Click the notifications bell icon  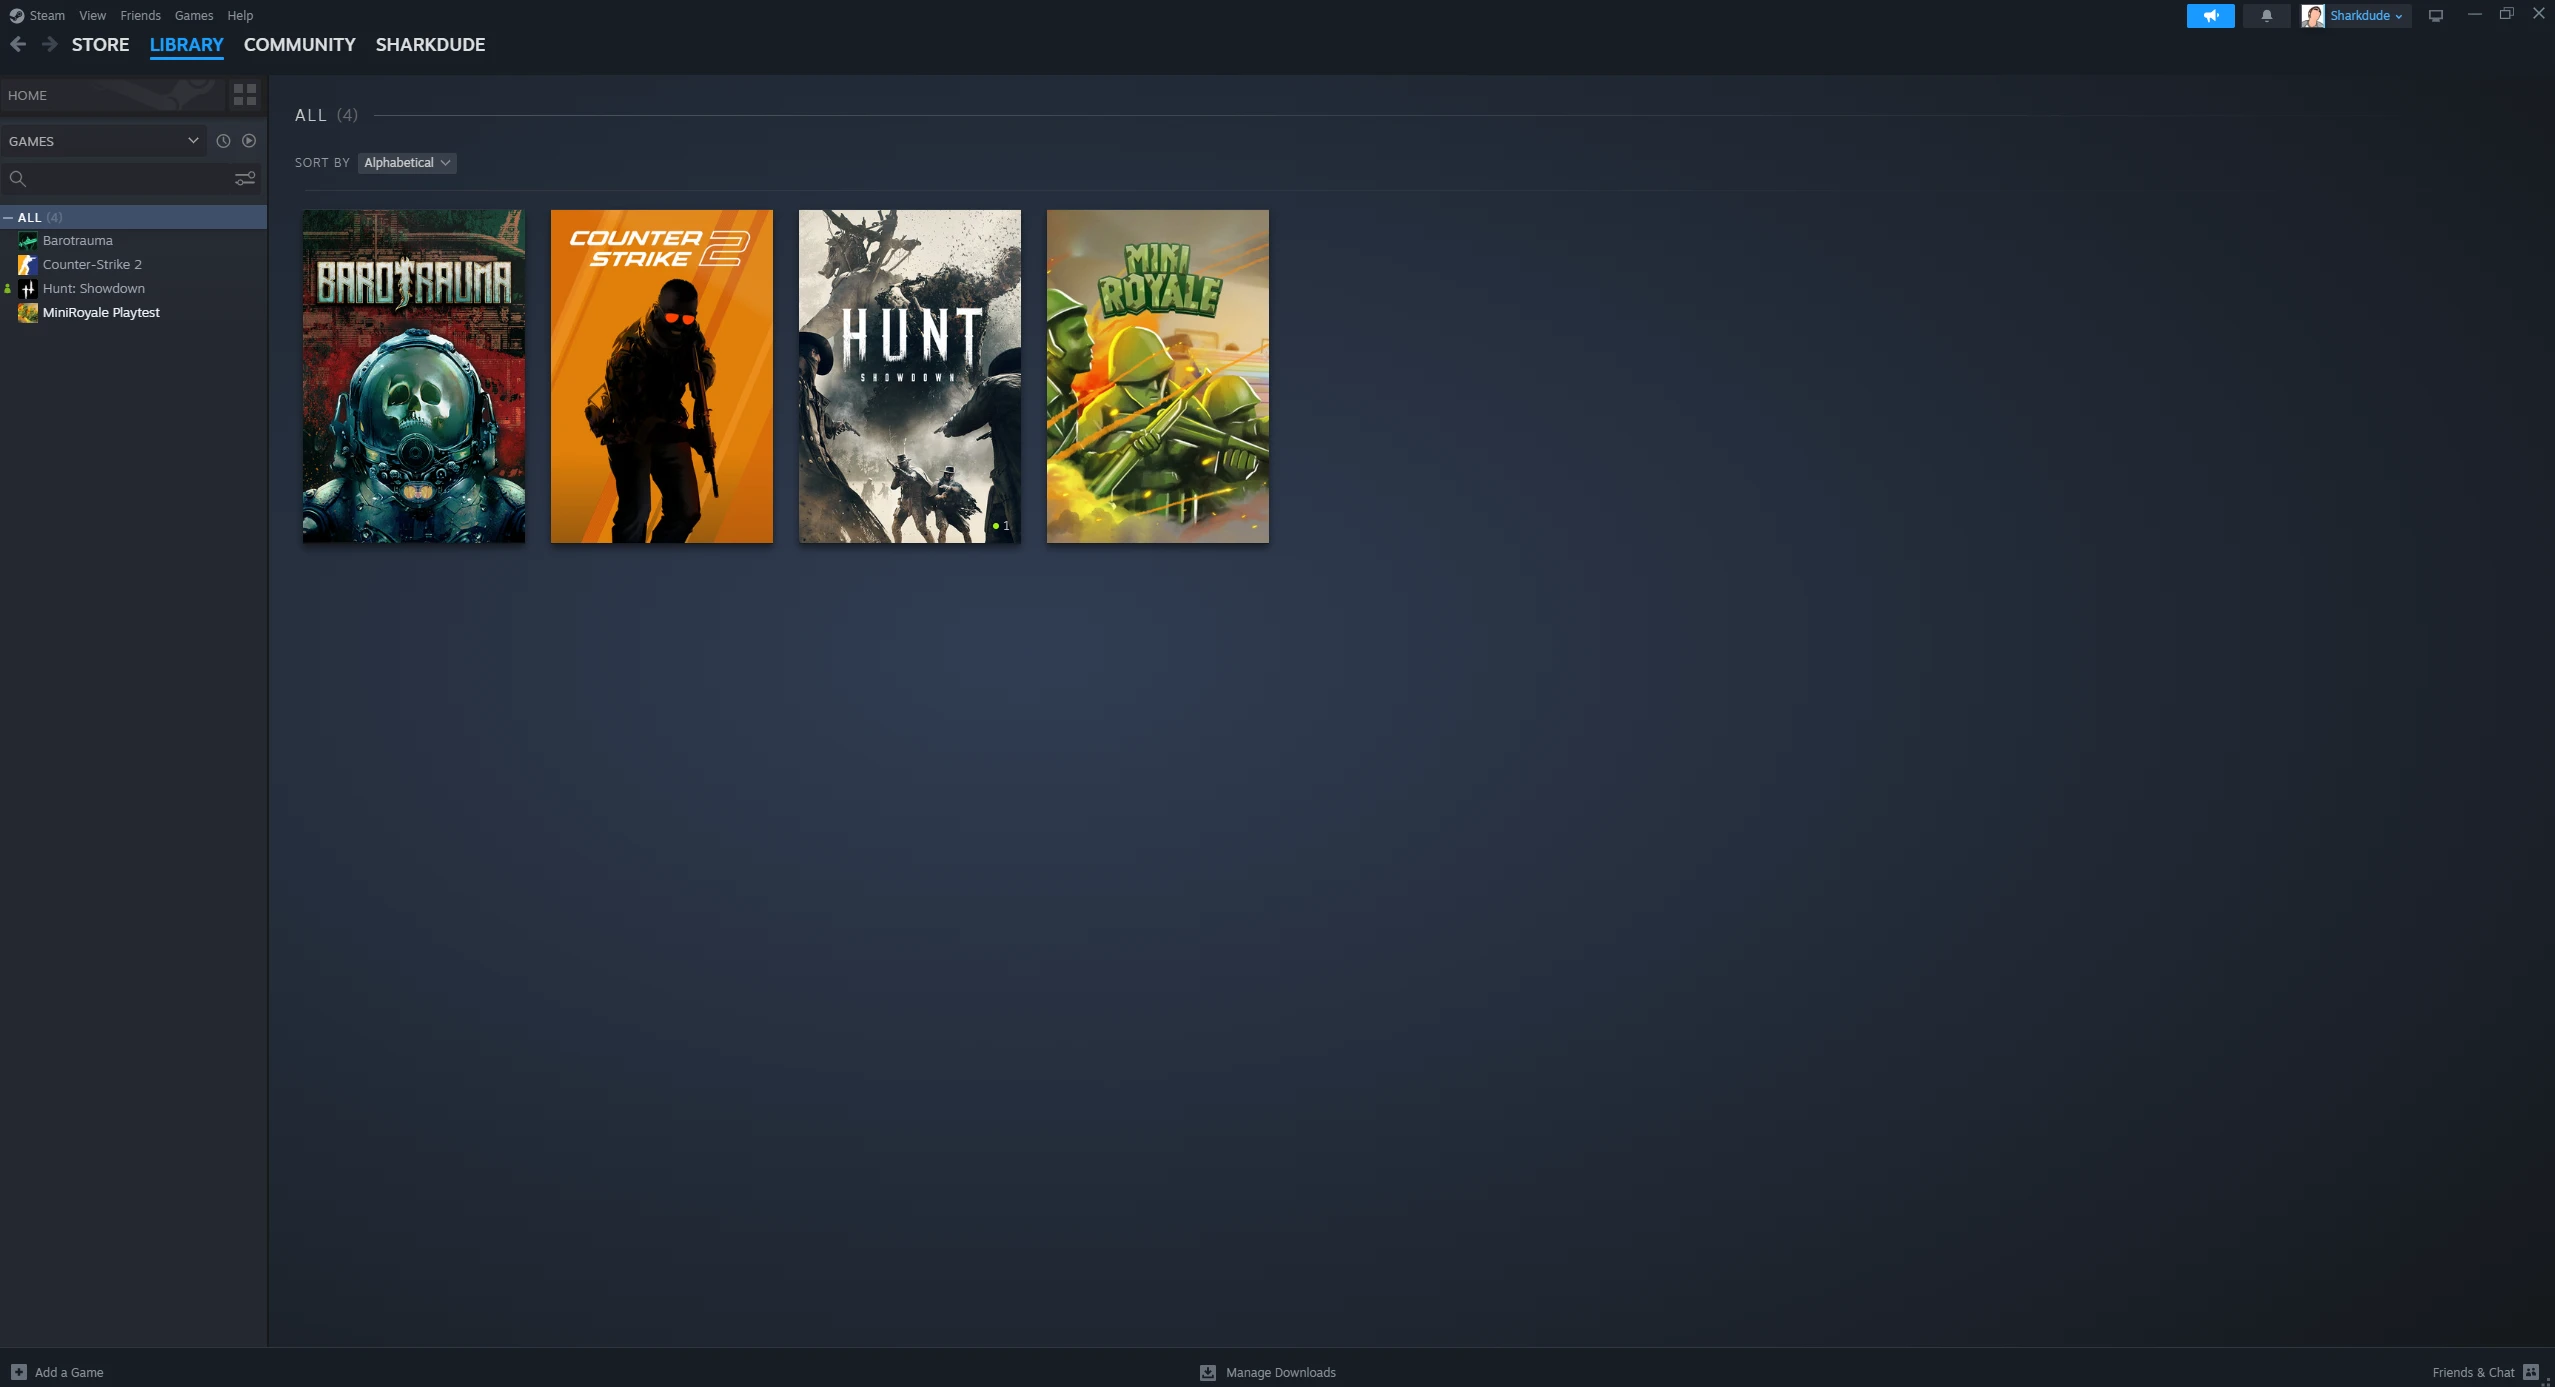(2265, 15)
